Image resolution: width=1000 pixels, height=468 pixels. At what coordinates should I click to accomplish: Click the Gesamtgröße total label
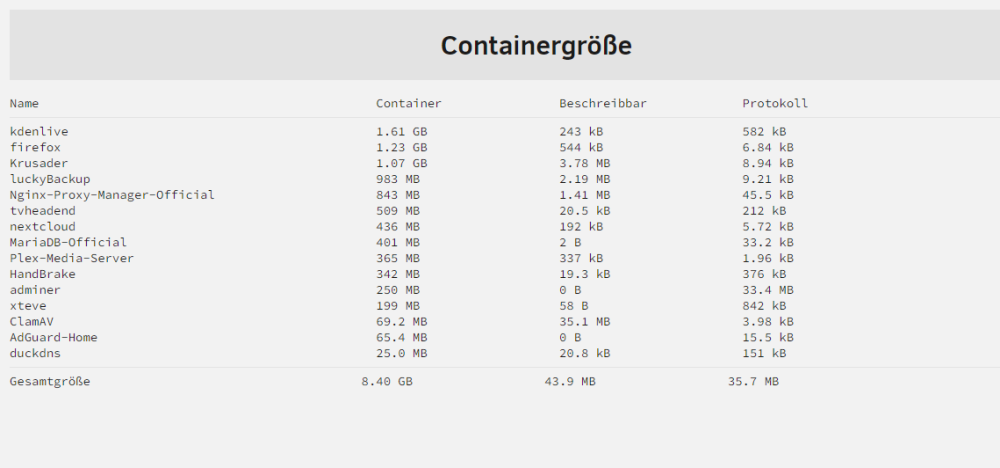tap(50, 382)
